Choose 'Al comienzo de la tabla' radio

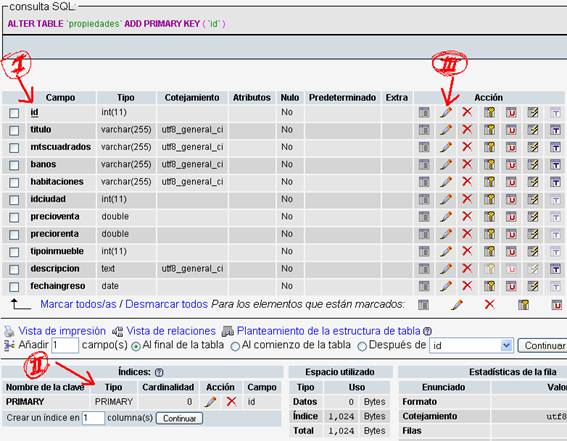235,346
